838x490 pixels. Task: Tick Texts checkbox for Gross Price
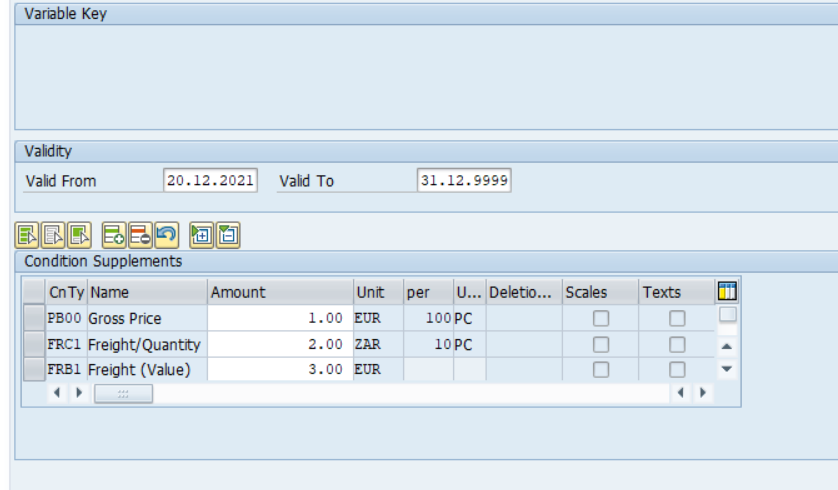point(677,318)
